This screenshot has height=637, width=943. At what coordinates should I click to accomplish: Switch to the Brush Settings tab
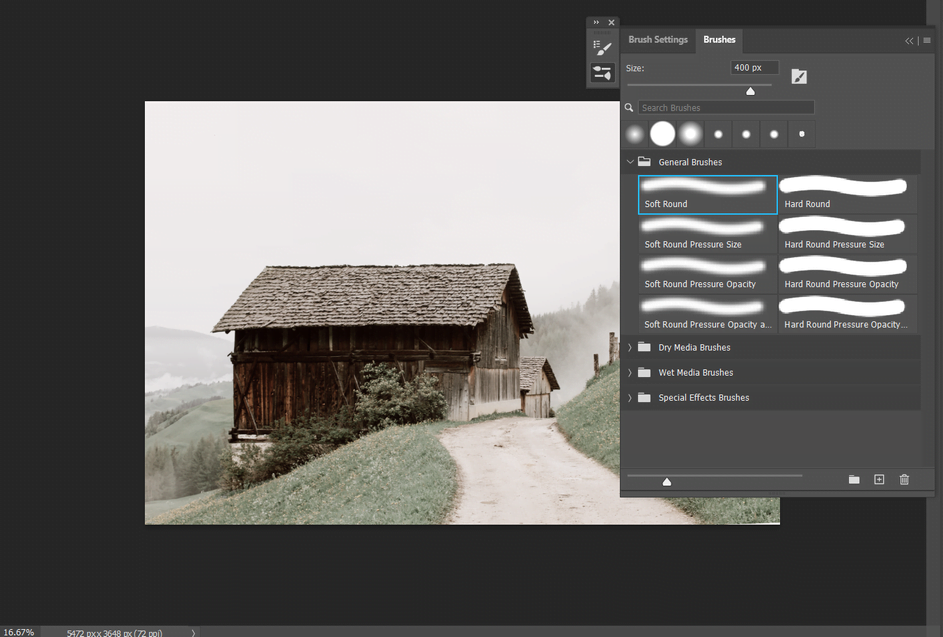657,40
